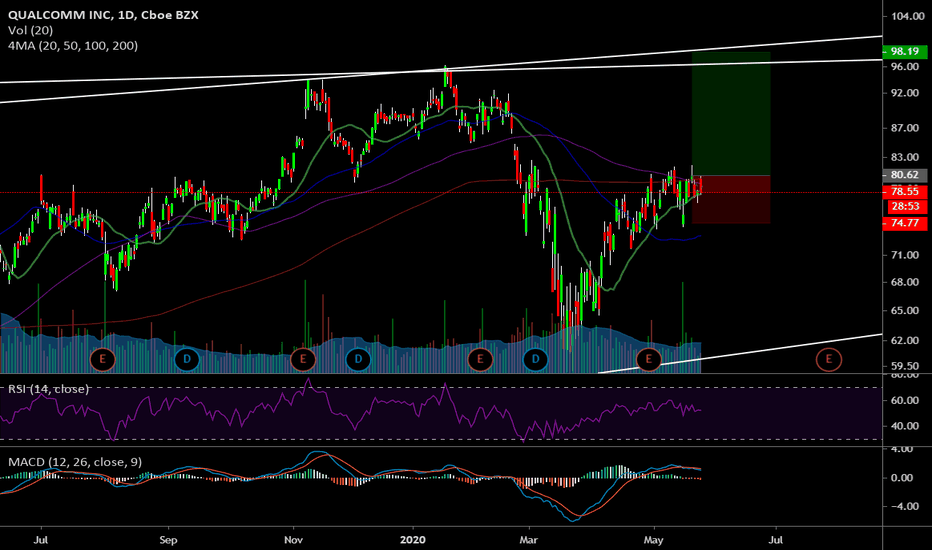Click the green 98.19 profit target price label
This screenshot has height=550, width=932.
point(904,52)
